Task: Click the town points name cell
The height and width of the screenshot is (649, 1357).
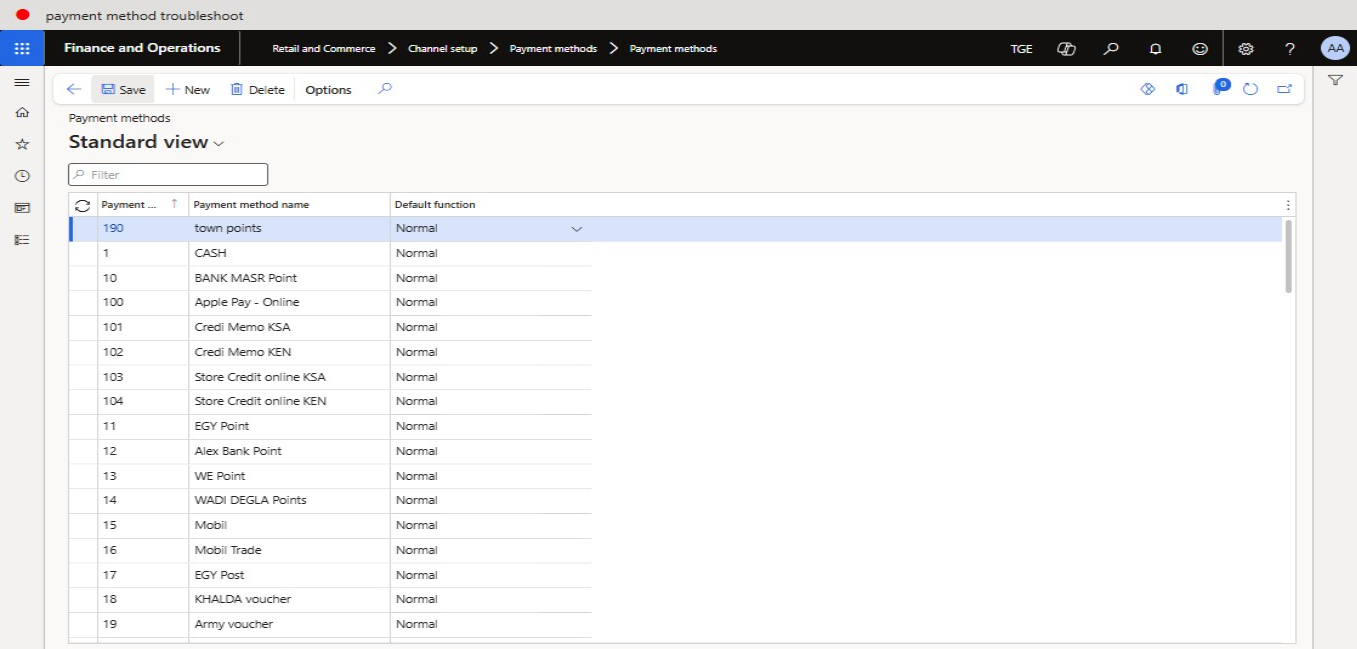Action: [x=290, y=228]
